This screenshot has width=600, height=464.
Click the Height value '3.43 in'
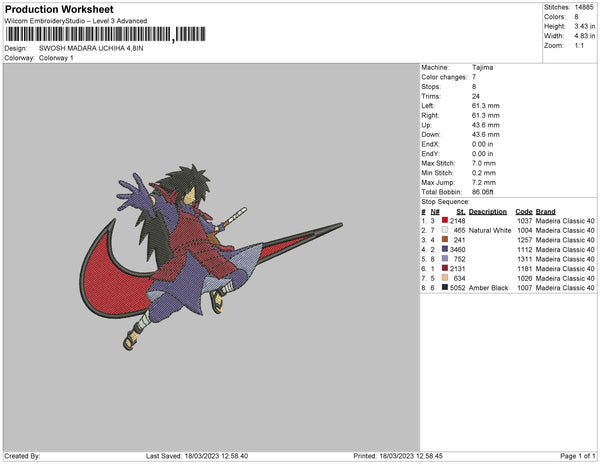[x=585, y=26]
